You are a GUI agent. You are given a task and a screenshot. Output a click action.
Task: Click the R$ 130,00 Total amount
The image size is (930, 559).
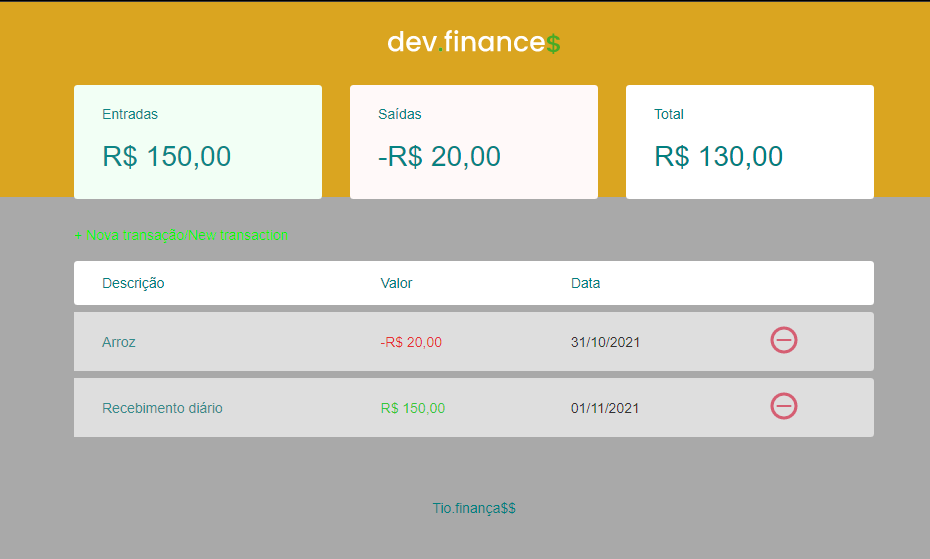718,157
